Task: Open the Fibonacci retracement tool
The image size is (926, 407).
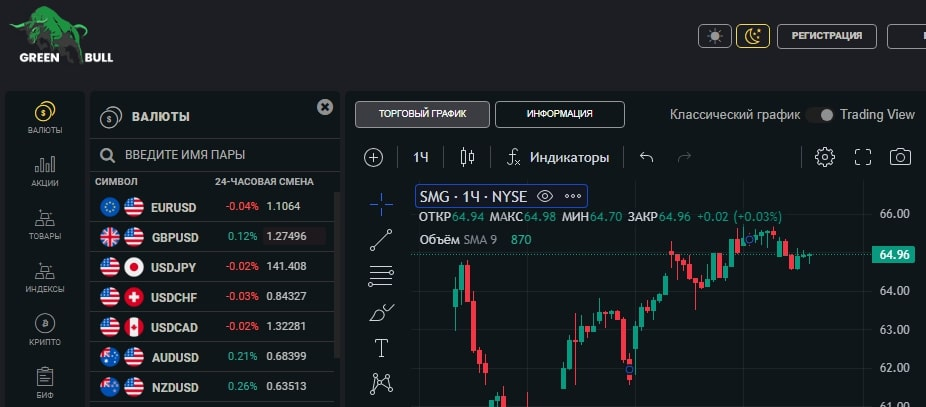Action: [x=381, y=275]
